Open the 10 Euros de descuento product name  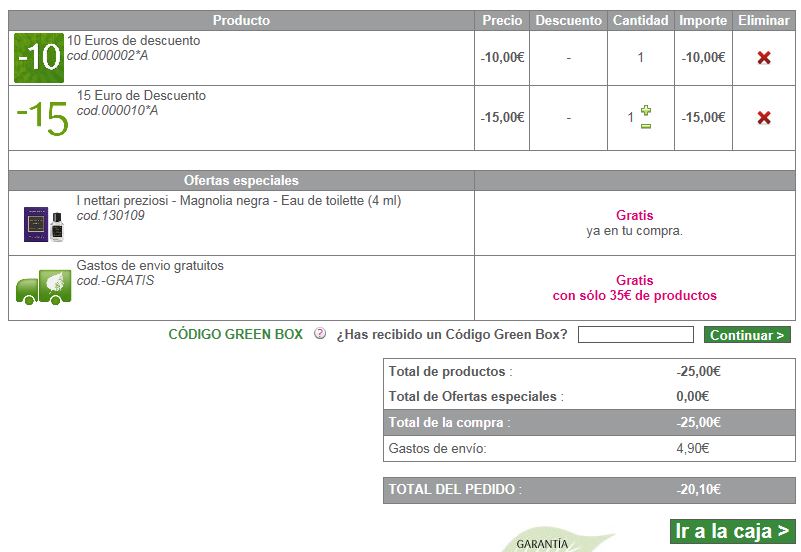tap(133, 41)
